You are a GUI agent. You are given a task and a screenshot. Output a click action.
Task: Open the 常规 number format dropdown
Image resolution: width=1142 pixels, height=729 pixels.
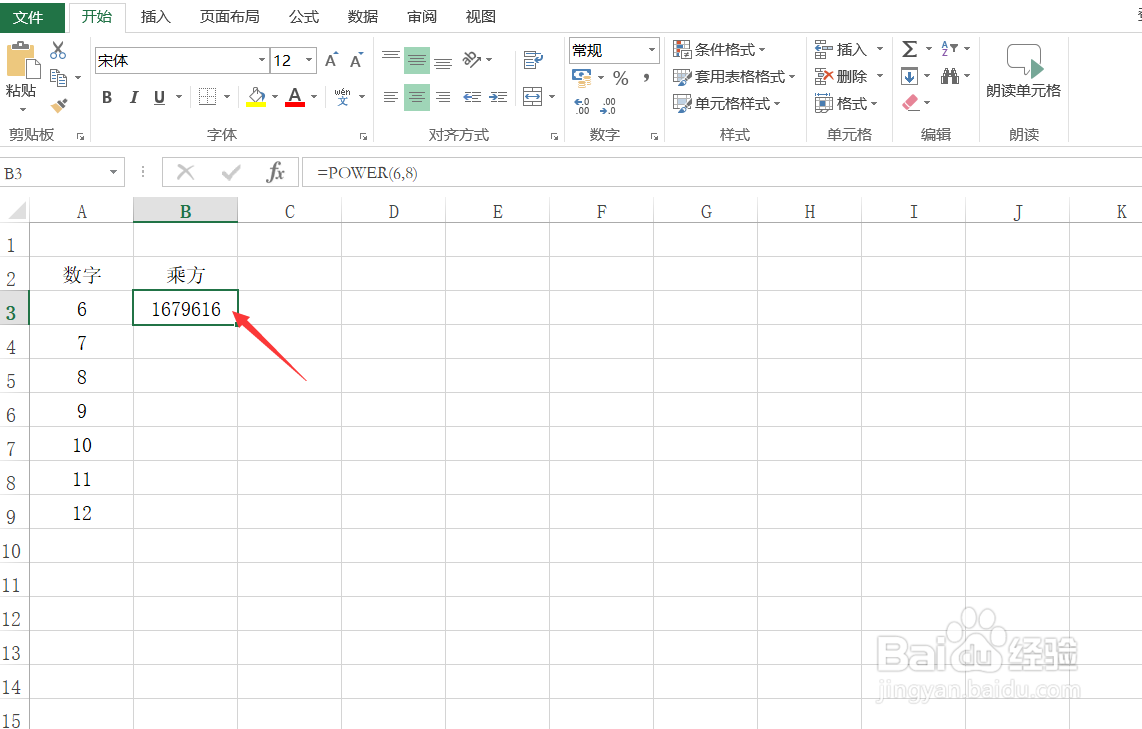651,50
